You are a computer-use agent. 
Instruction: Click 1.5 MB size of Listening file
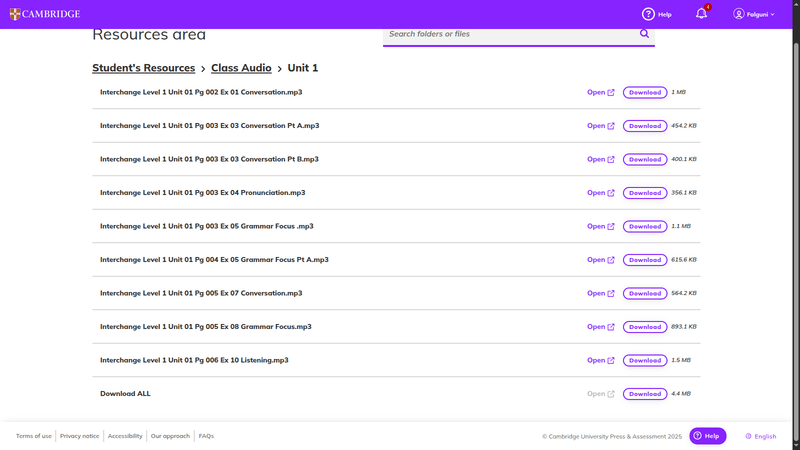(x=681, y=360)
